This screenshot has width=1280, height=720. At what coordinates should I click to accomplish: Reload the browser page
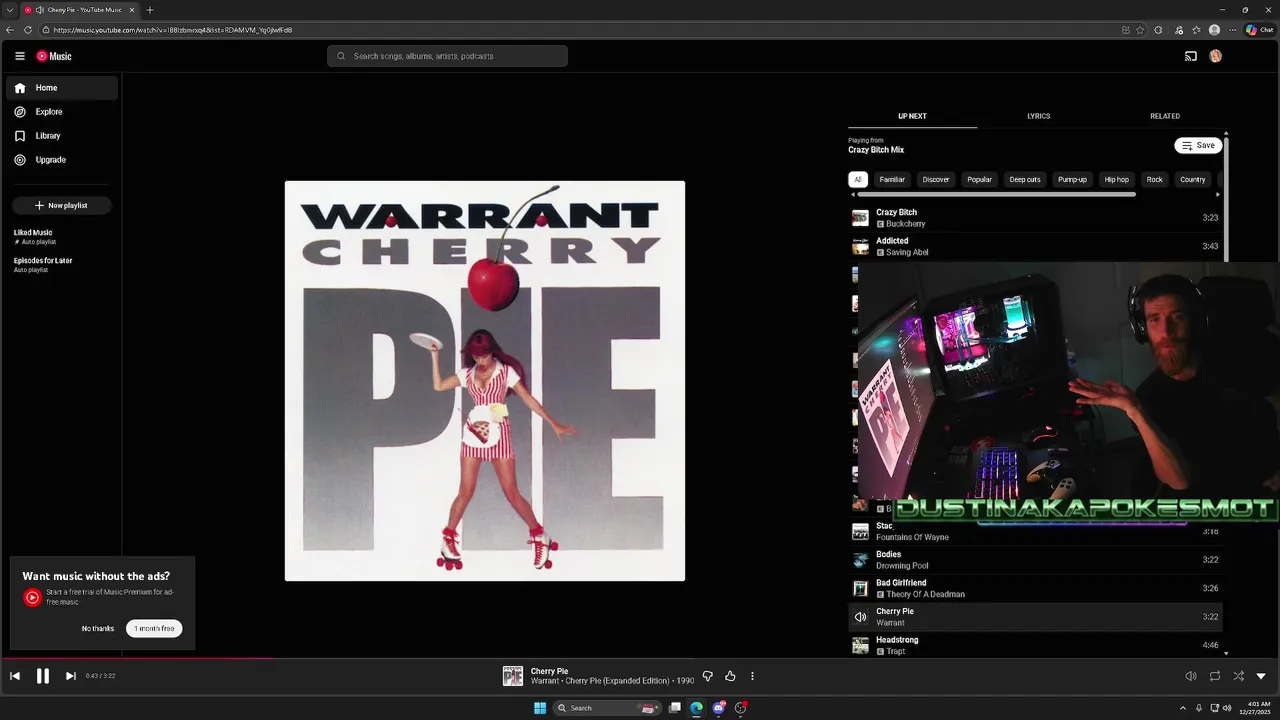pyautogui.click(x=27, y=30)
